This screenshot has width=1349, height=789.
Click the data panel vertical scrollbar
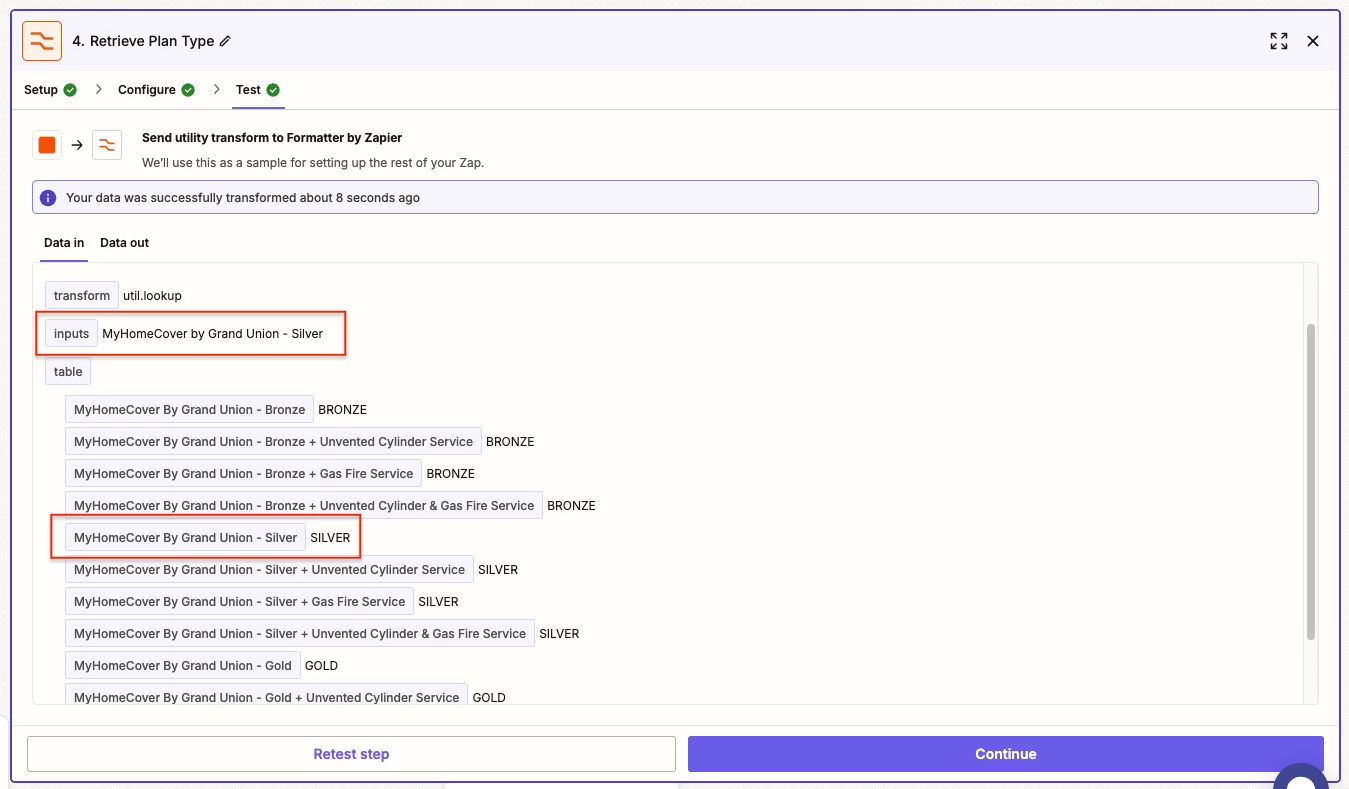pos(1311,482)
